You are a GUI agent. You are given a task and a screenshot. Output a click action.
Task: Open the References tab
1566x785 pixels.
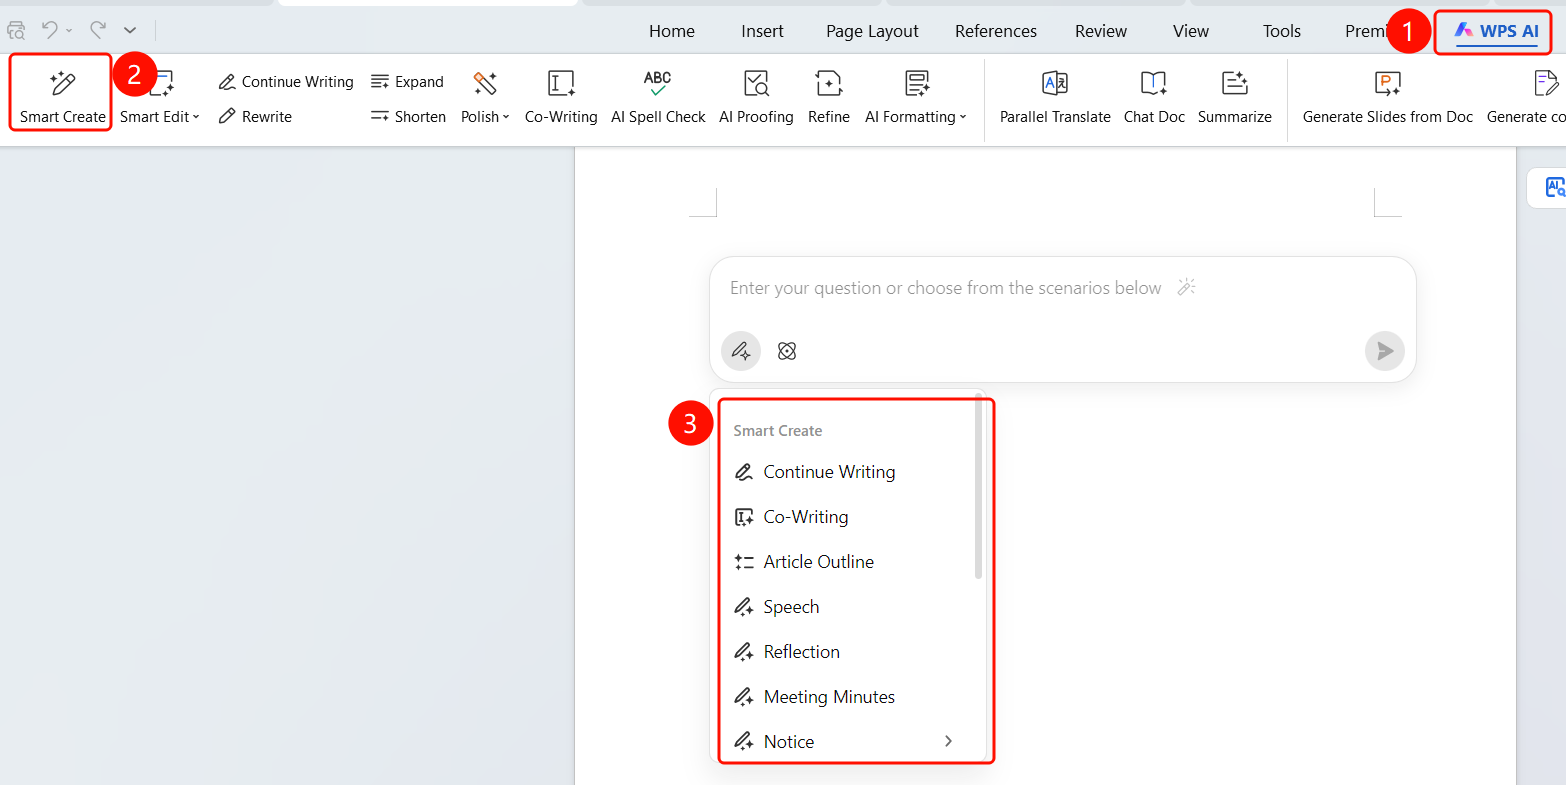point(996,31)
